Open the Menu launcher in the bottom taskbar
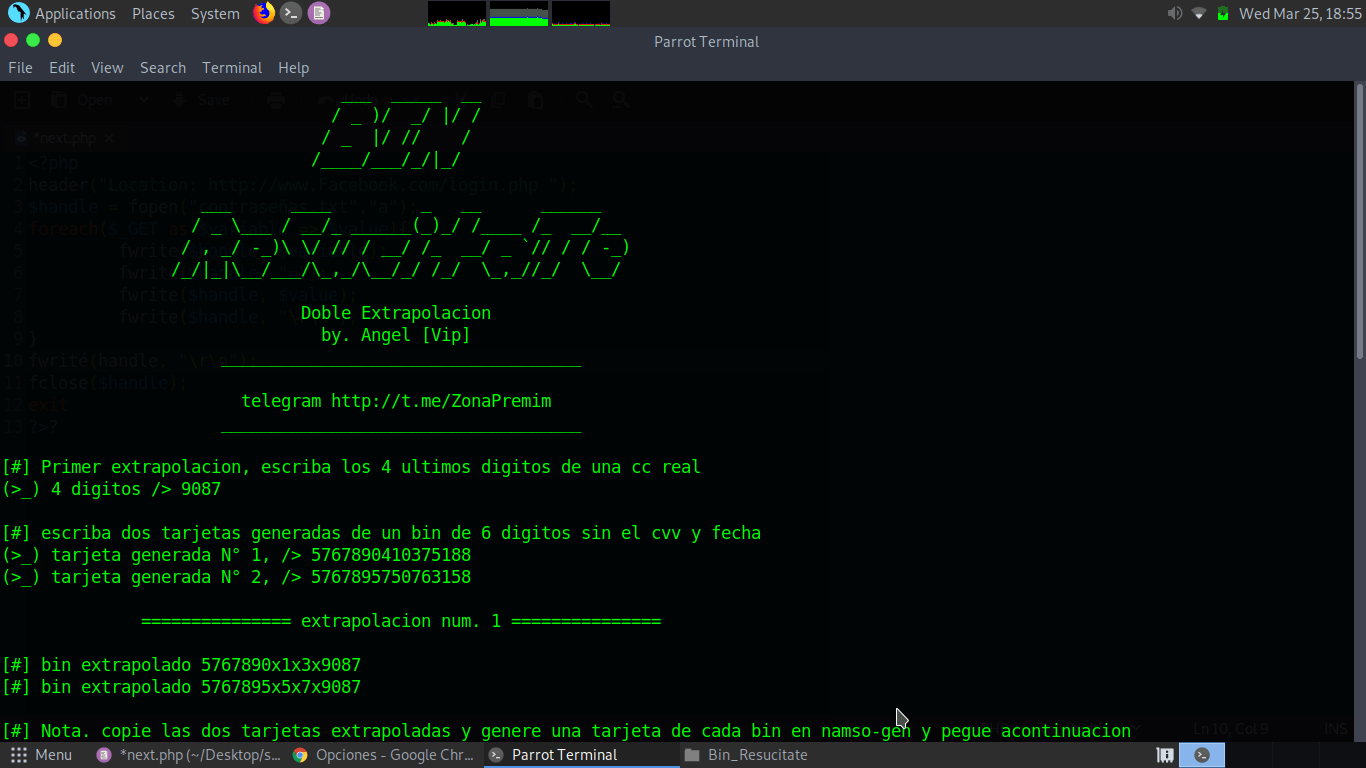The image size is (1366, 768). coord(41,754)
